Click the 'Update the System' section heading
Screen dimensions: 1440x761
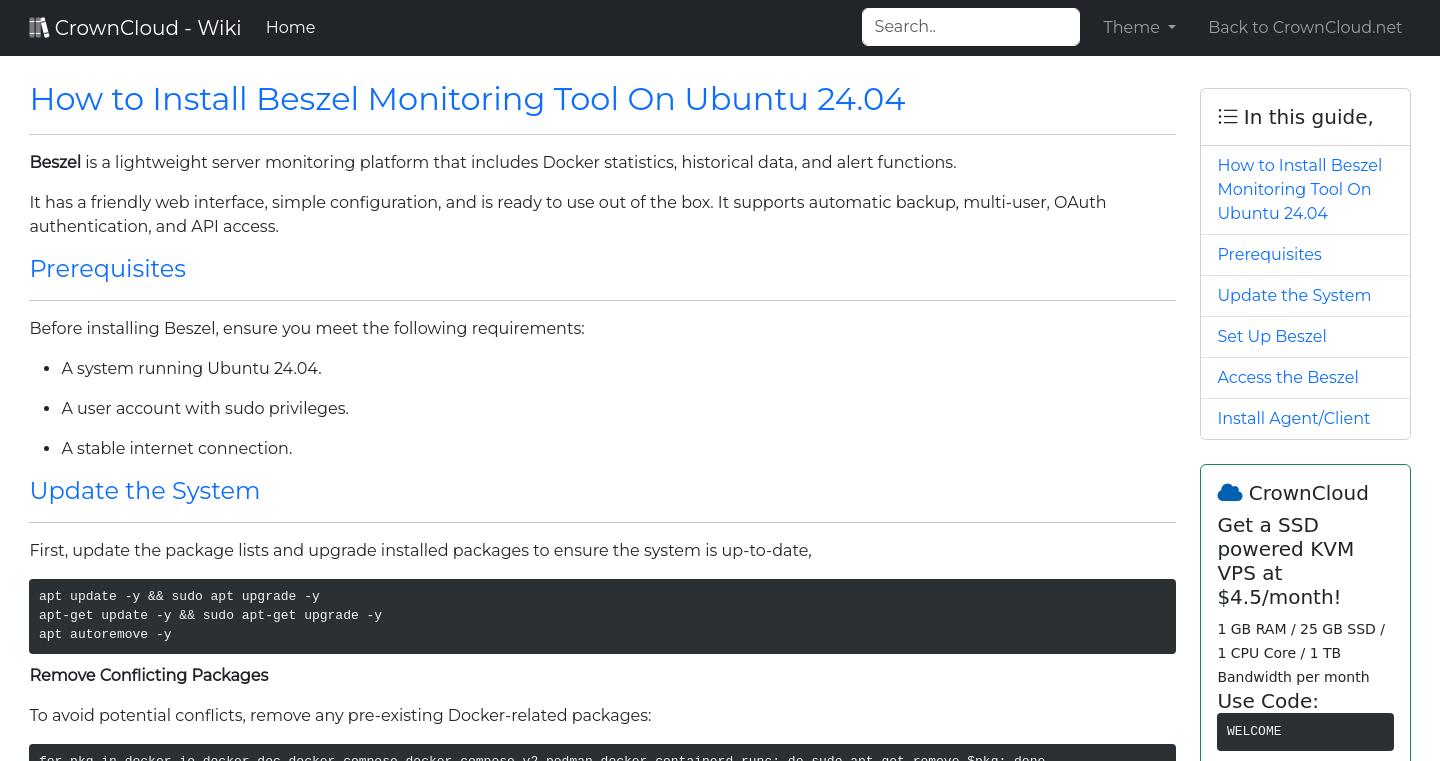pyautogui.click(x=145, y=491)
